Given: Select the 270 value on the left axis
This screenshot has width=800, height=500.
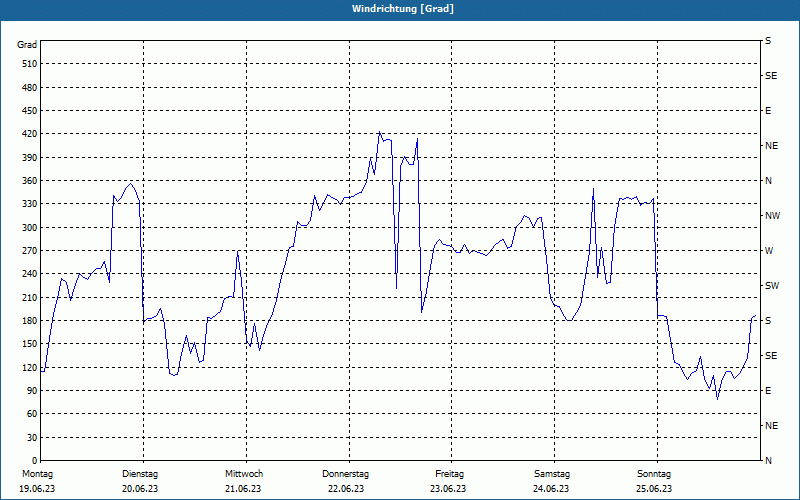Looking at the screenshot, I should 29,251.
